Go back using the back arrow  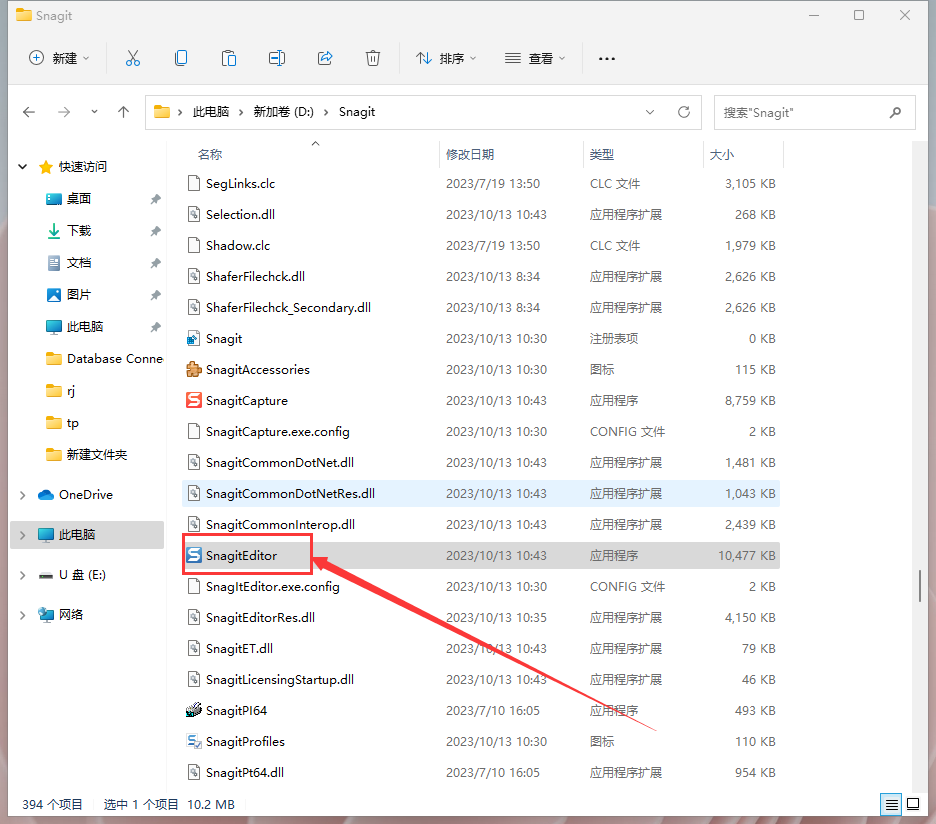(29, 111)
